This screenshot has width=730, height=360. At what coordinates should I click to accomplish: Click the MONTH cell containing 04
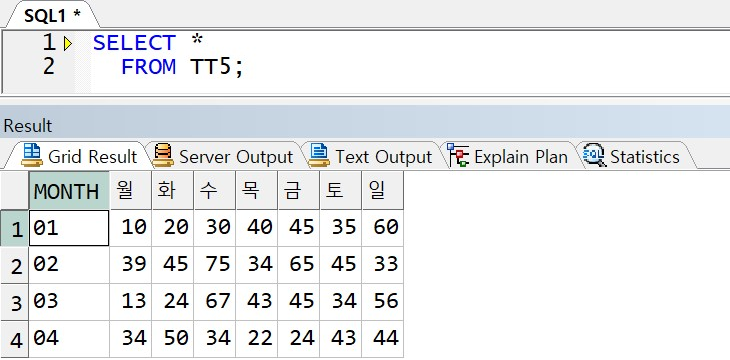[69, 339]
